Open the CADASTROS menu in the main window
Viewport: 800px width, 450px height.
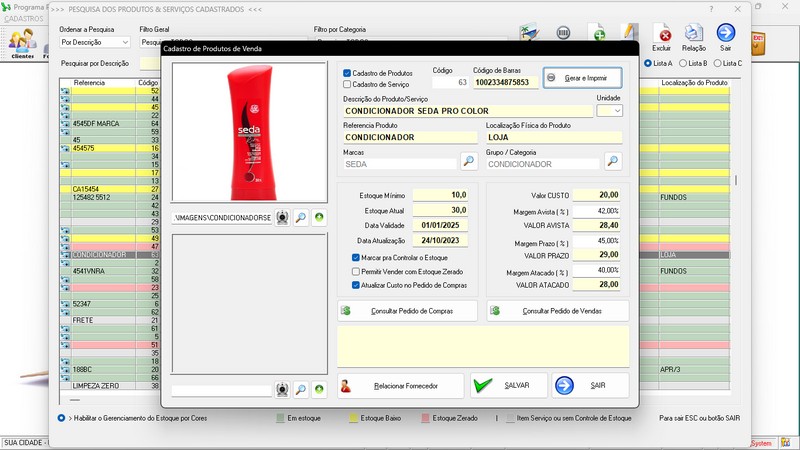coord(24,19)
